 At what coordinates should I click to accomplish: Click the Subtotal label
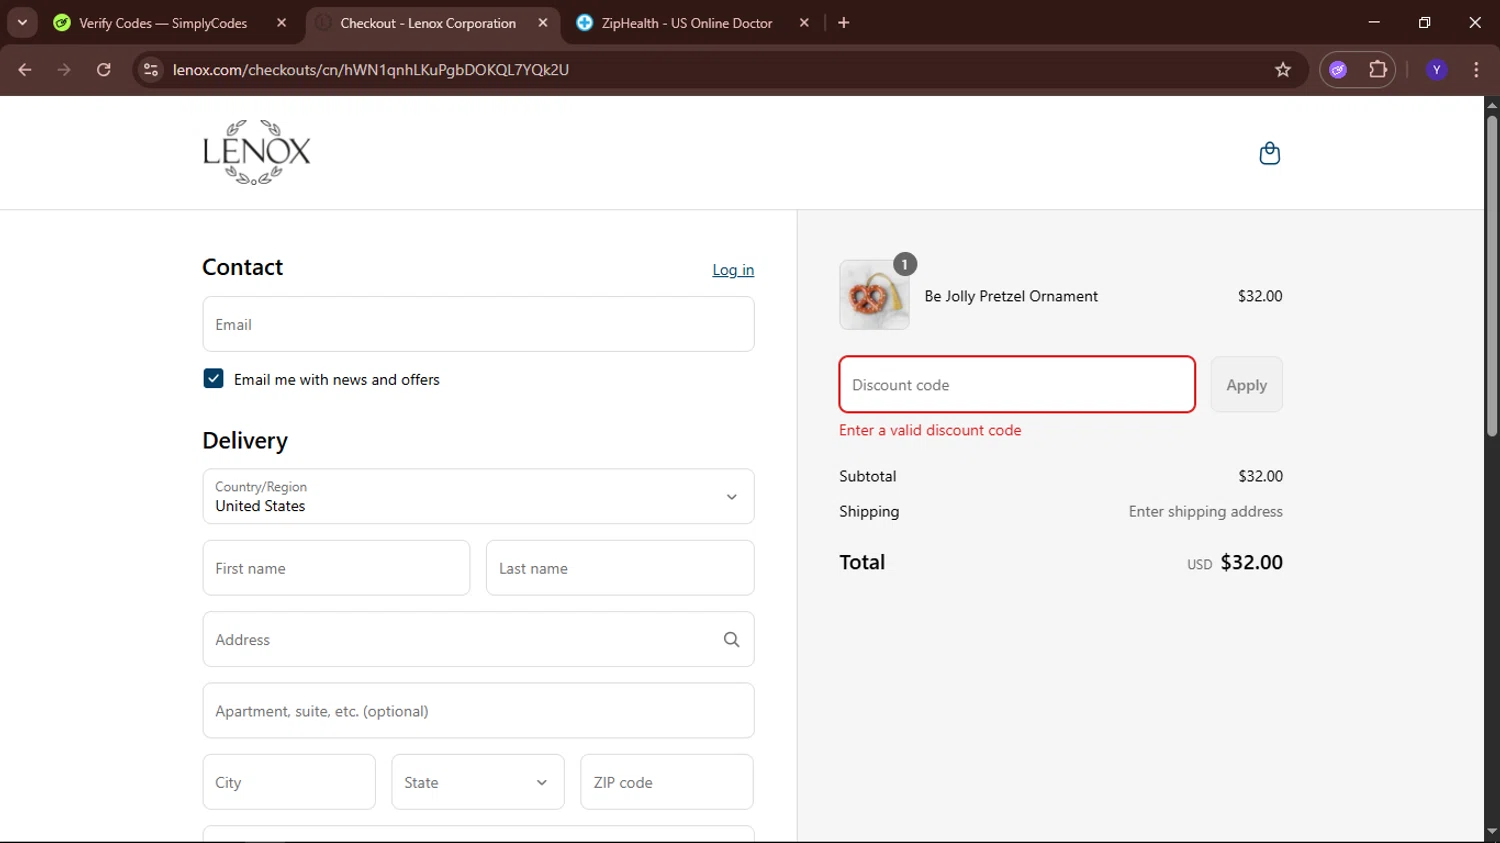click(867, 476)
